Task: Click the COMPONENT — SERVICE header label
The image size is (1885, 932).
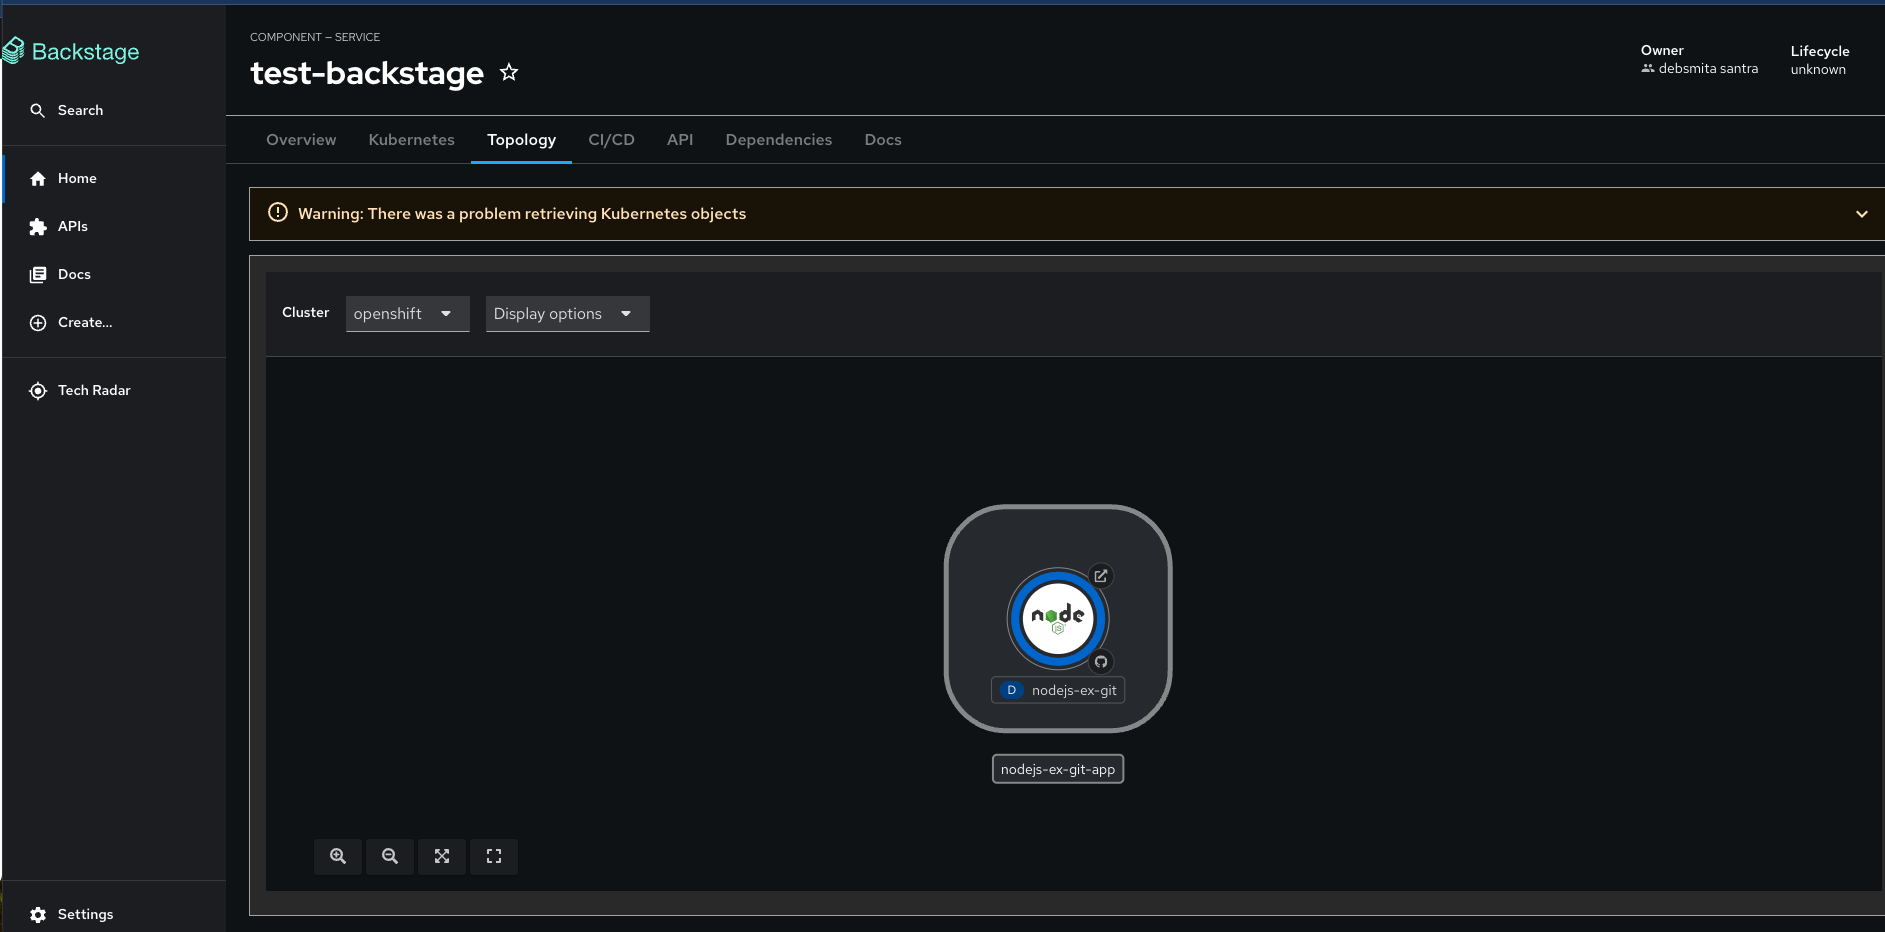Action: 315,37
